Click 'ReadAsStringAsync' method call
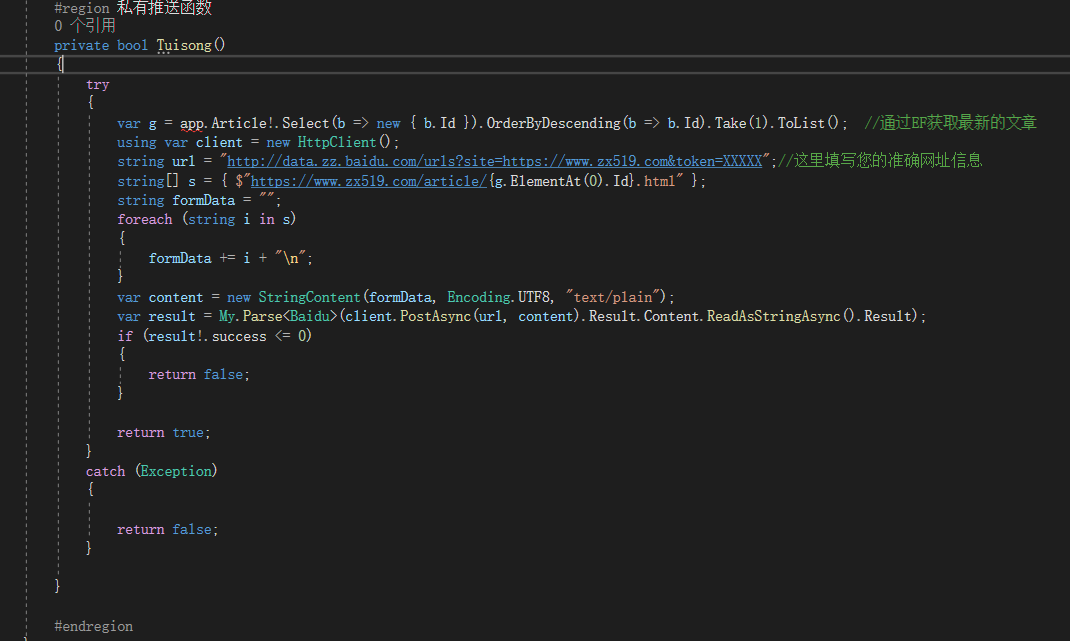 pyautogui.click(x=773, y=317)
